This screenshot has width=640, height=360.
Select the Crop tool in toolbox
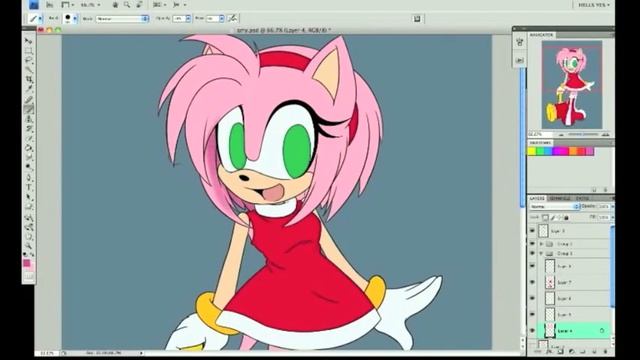pyautogui.click(x=29, y=80)
